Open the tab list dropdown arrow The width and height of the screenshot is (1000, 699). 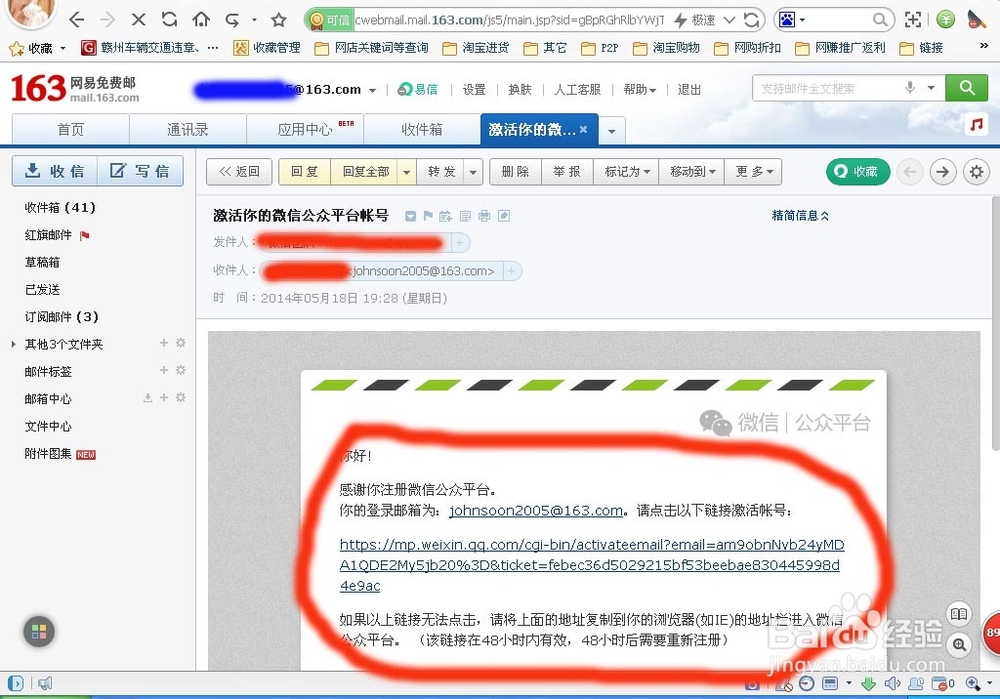(x=612, y=131)
